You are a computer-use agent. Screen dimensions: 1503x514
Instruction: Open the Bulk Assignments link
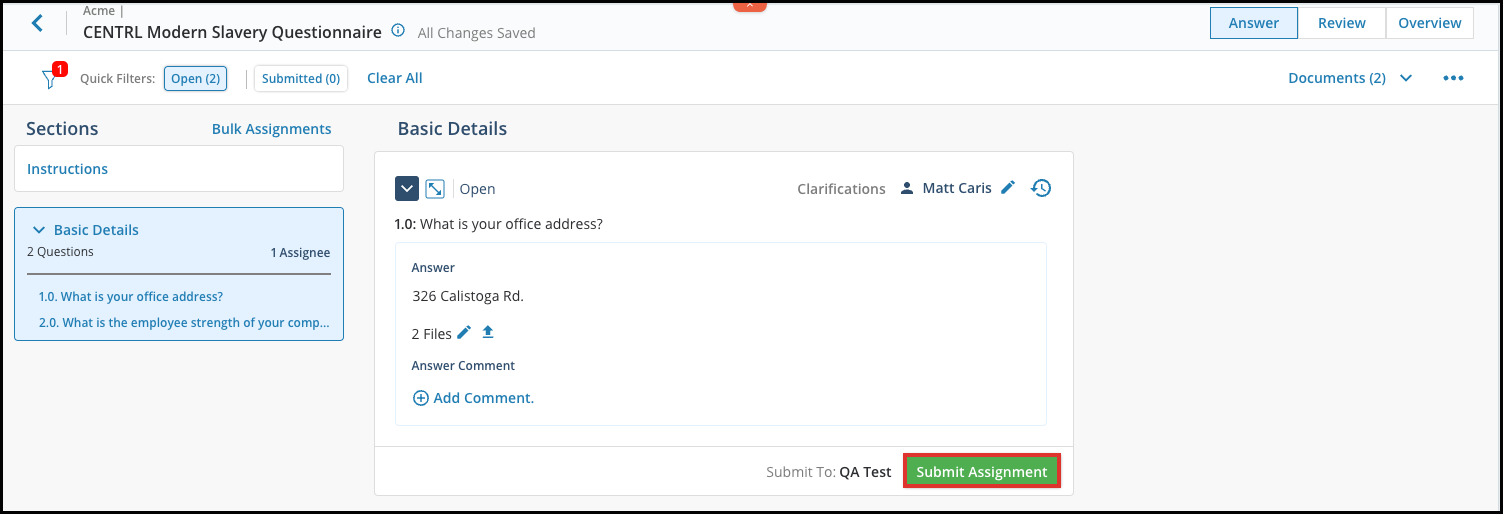[x=271, y=129]
